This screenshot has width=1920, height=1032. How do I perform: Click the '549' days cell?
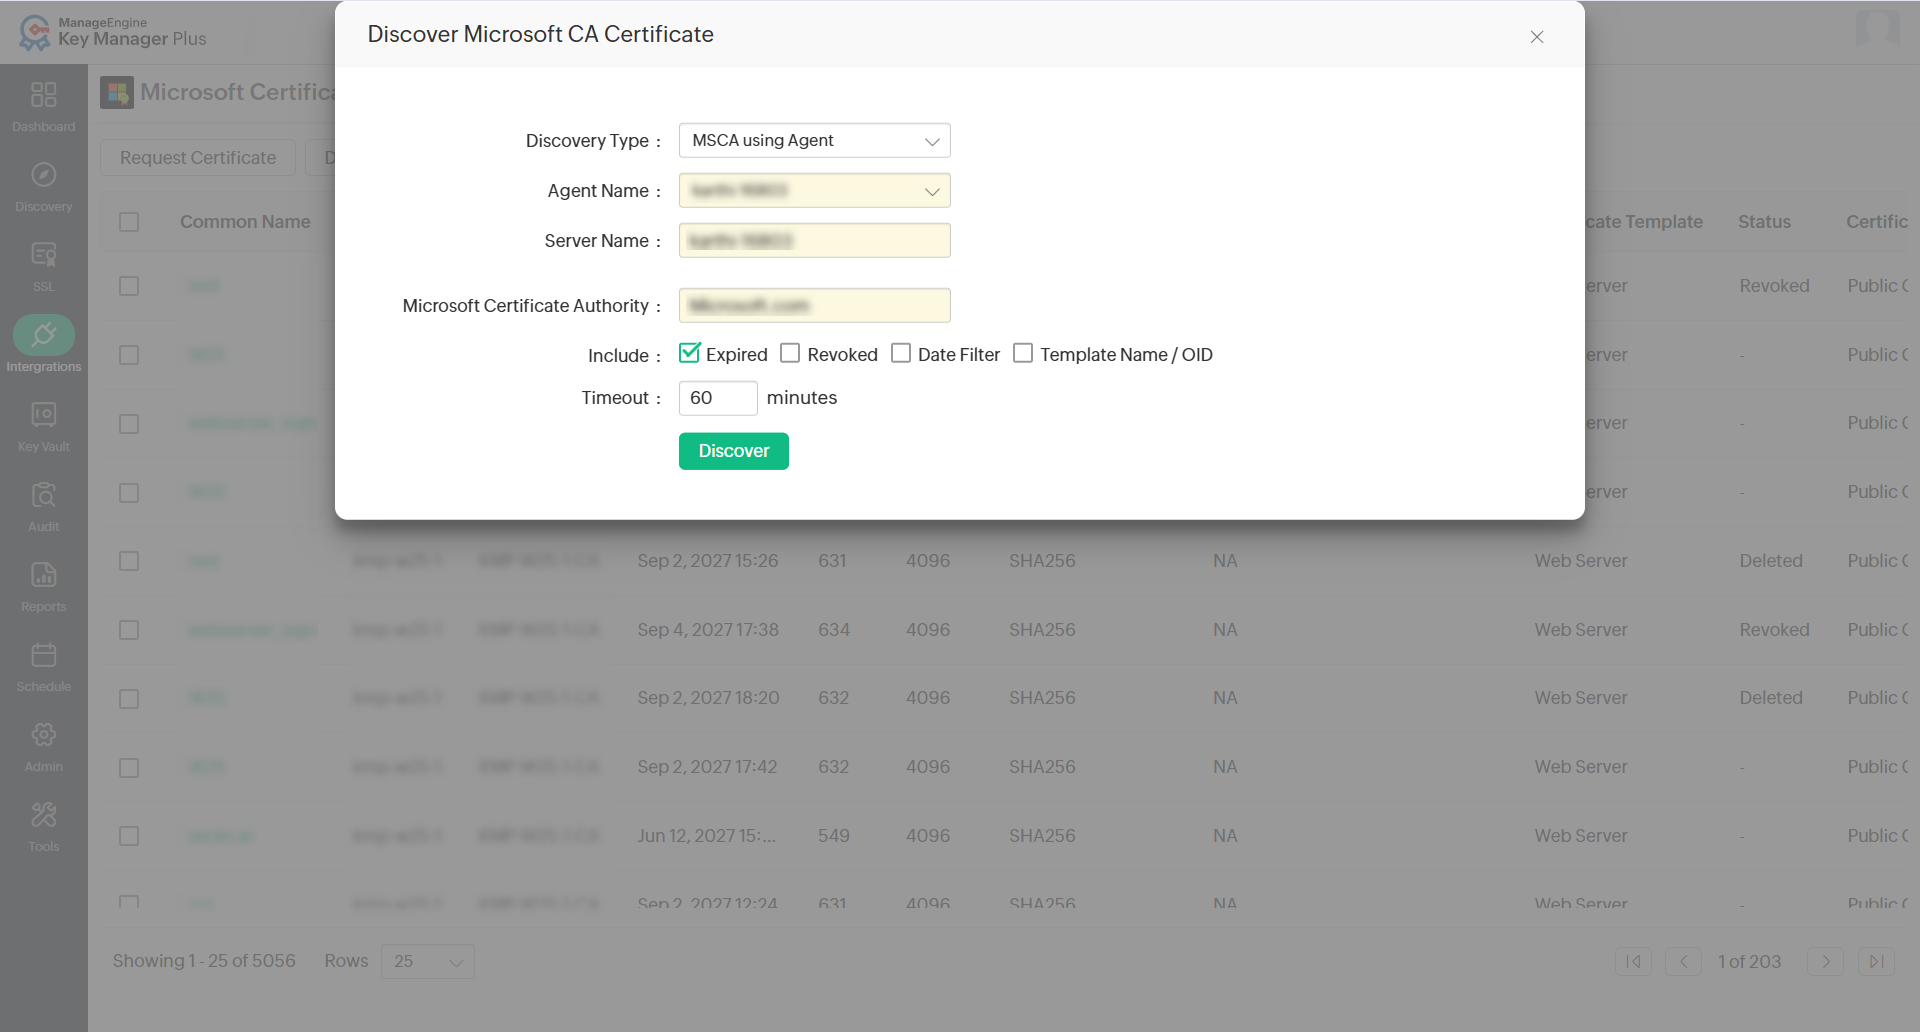coord(834,836)
